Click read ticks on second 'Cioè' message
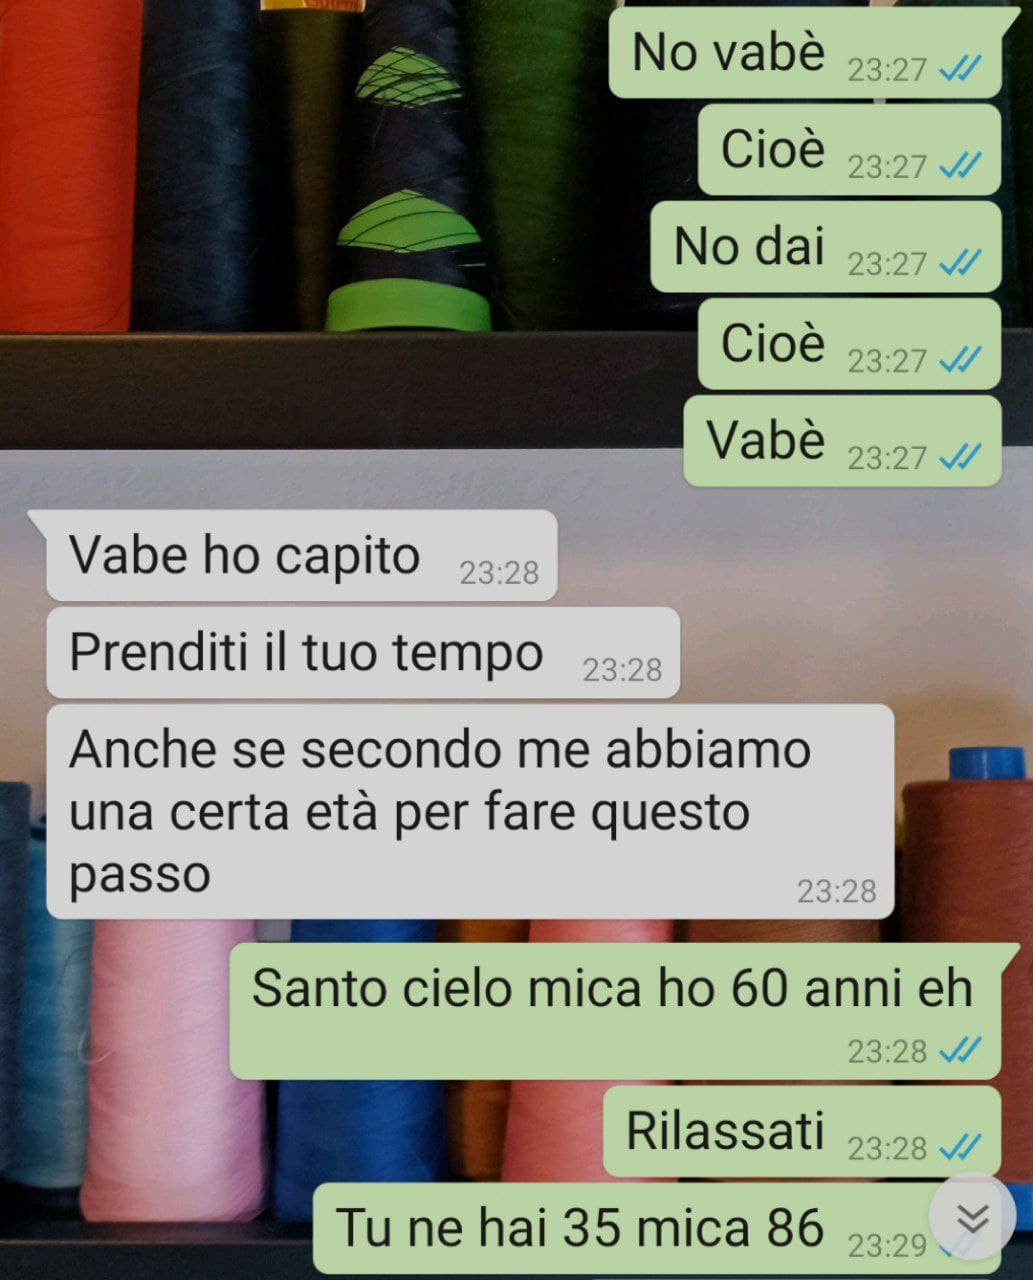The width and height of the screenshot is (1033, 1280). click(961, 359)
